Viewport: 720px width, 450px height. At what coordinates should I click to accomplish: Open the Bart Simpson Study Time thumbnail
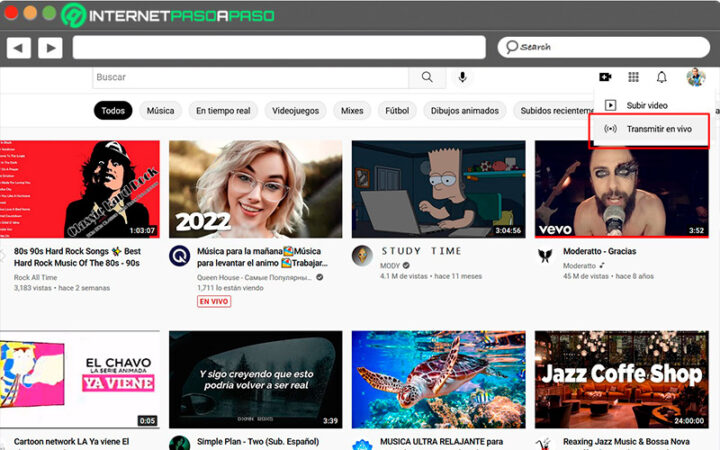[438, 188]
